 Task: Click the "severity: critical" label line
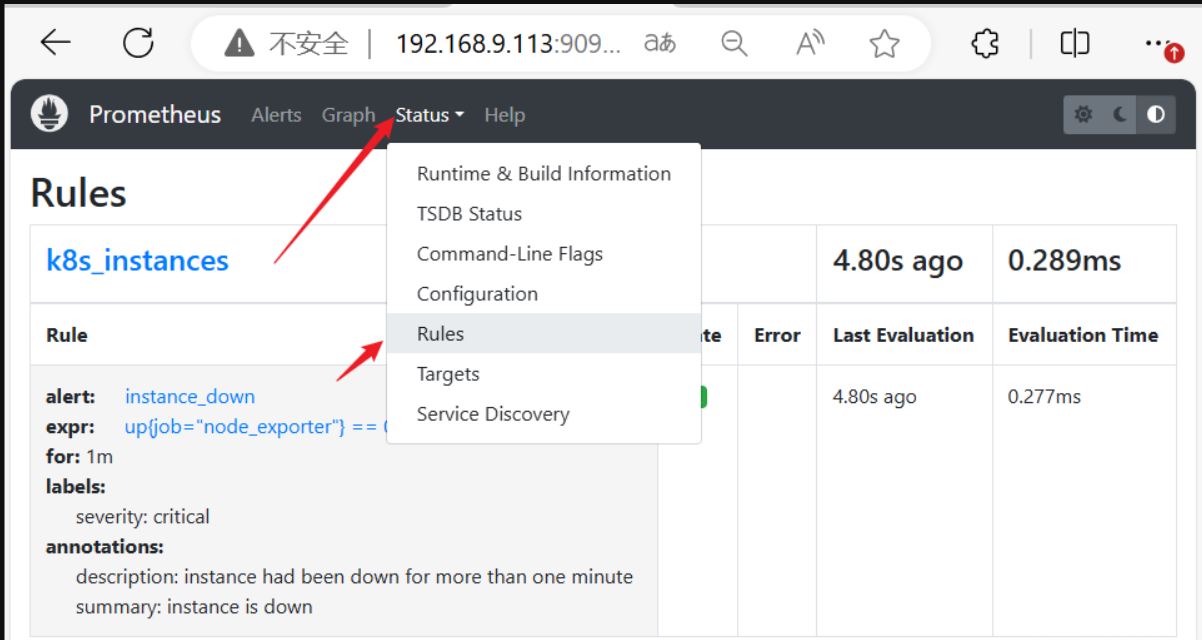(x=143, y=517)
